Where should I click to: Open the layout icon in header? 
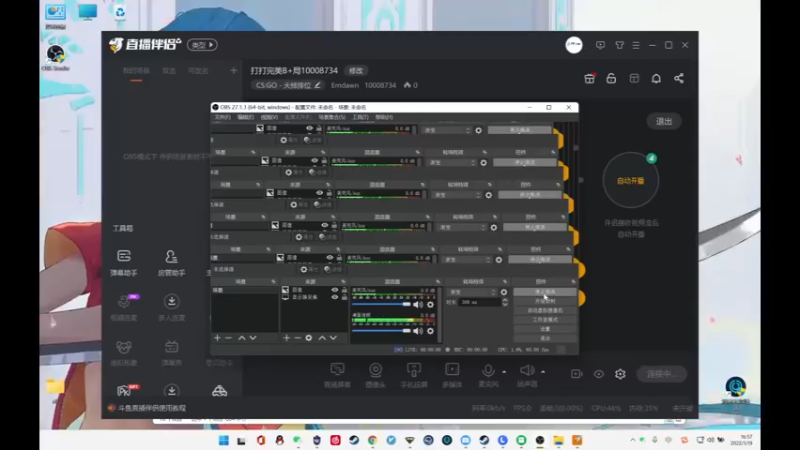click(634, 78)
